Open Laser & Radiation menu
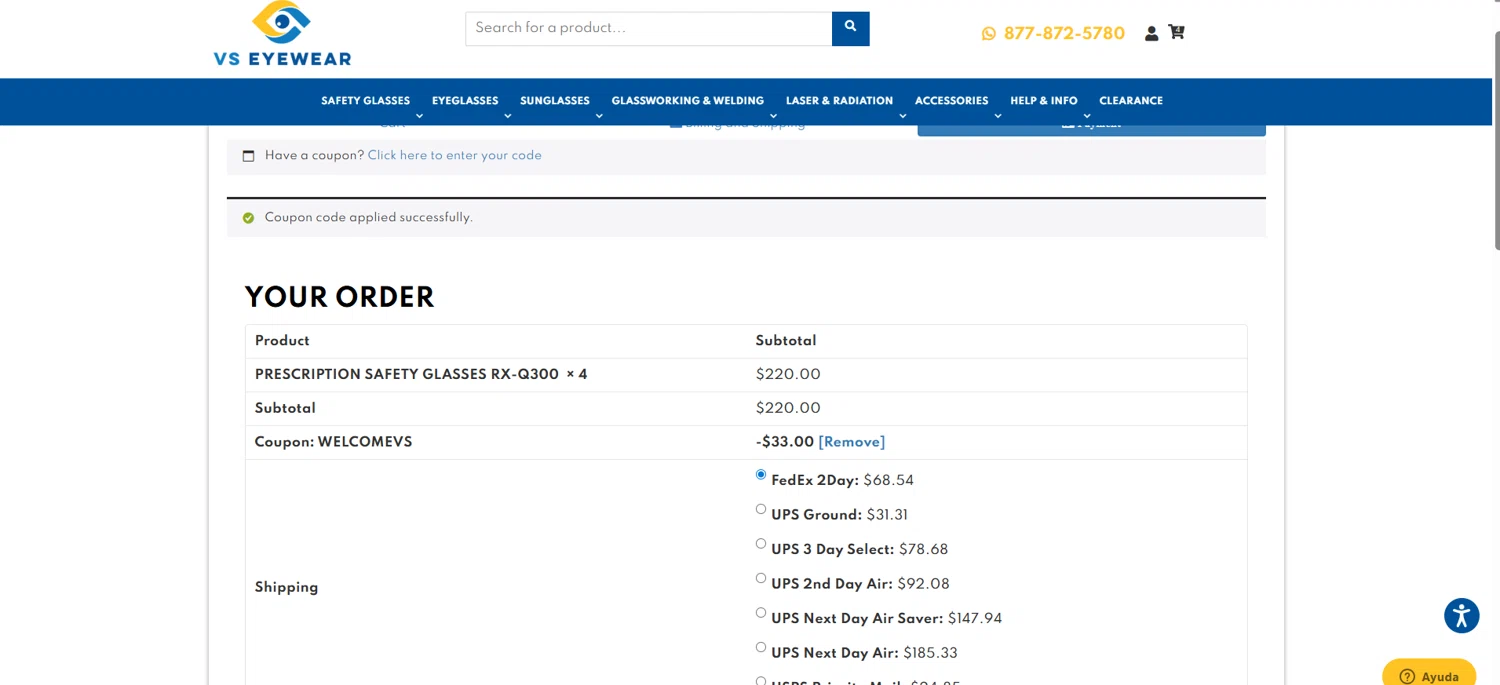1500x685 pixels. pyautogui.click(x=839, y=101)
